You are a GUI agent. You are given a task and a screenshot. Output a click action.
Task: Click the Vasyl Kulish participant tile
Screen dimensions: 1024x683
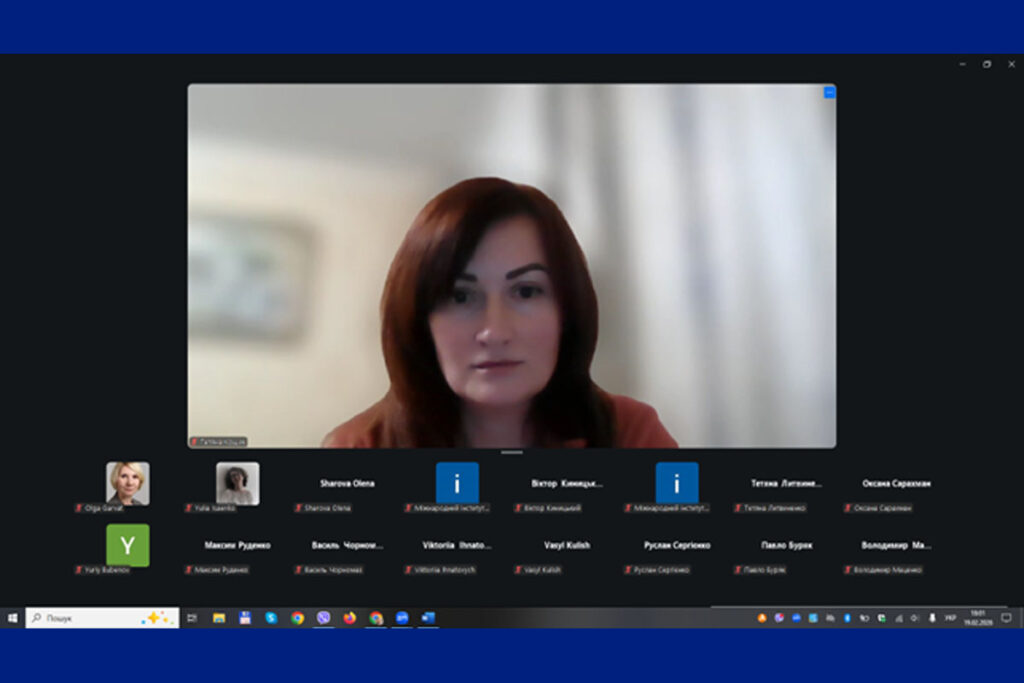pos(566,546)
